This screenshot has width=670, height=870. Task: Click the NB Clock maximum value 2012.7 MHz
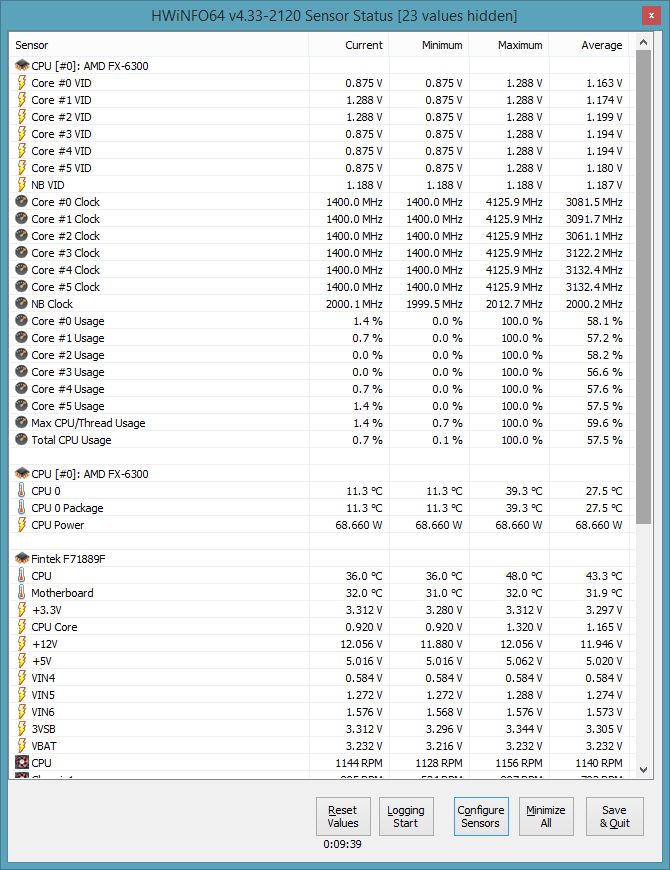click(514, 304)
